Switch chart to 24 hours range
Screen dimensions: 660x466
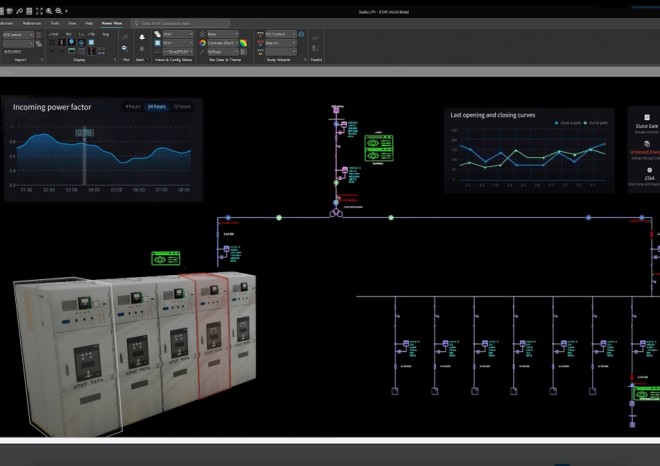pyautogui.click(x=155, y=106)
